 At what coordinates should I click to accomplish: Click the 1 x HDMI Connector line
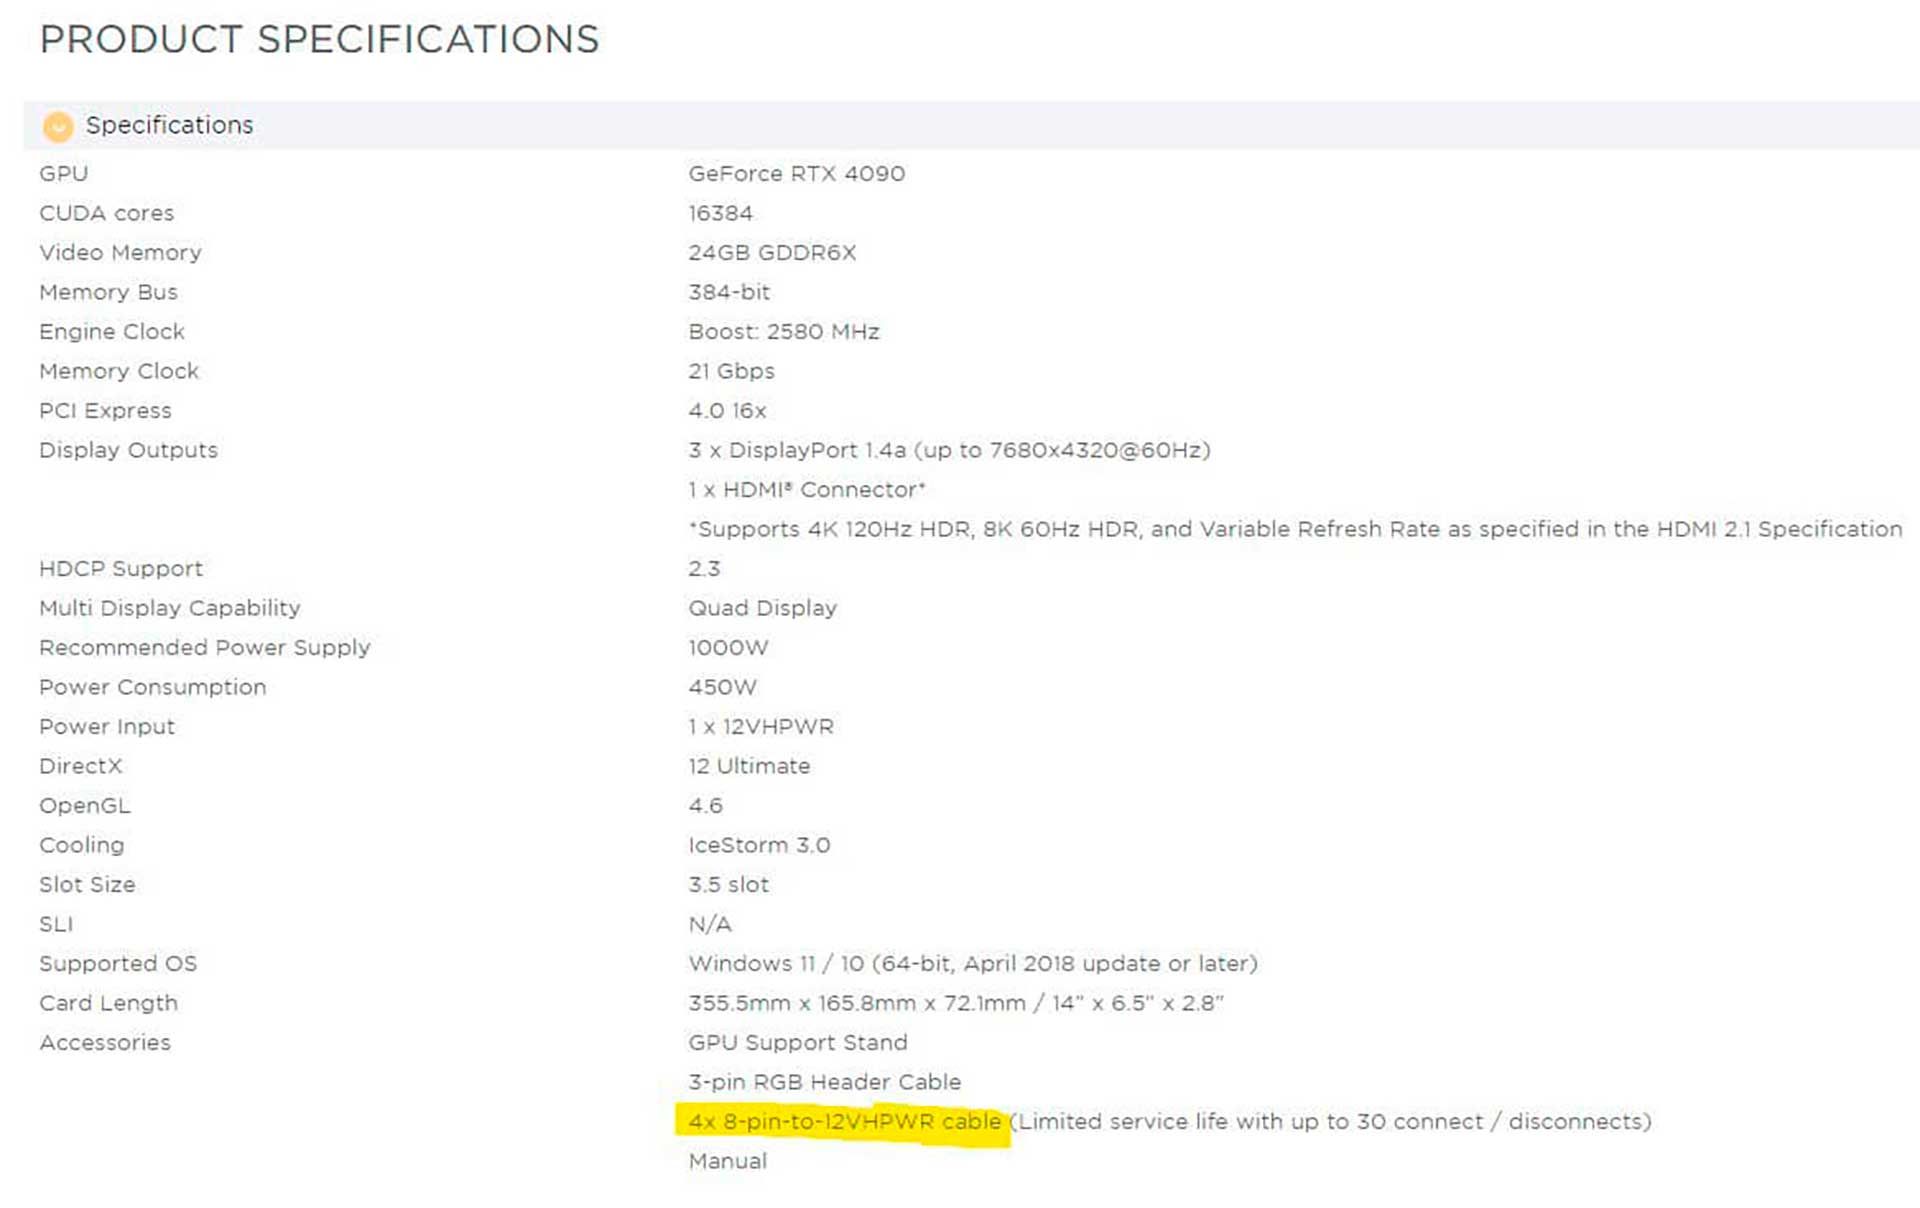pyautogui.click(x=806, y=490)
